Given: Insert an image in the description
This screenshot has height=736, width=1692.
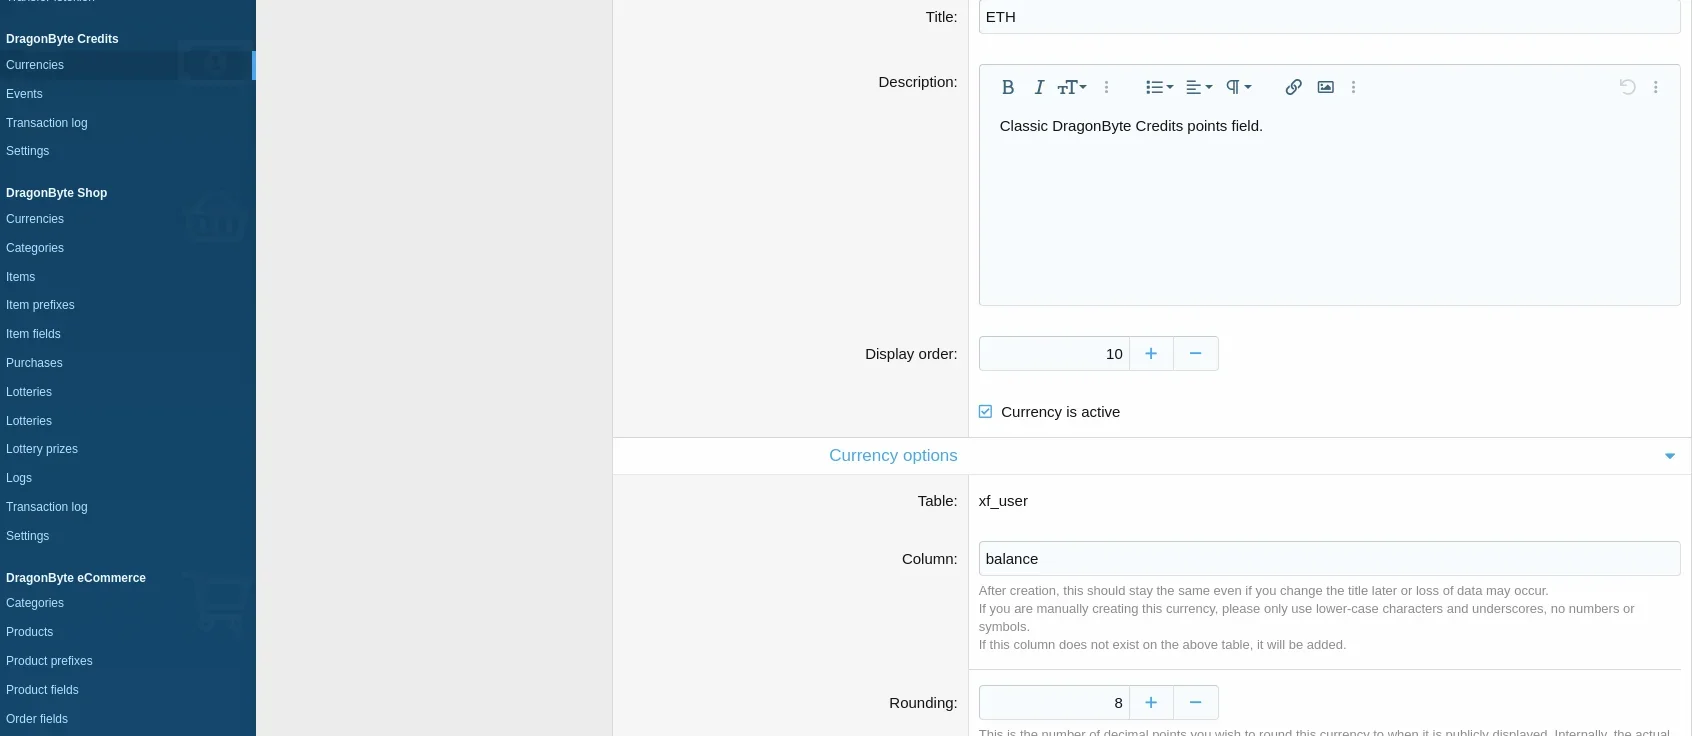Looking at the screenshot, I should (x=1325, y=87).
